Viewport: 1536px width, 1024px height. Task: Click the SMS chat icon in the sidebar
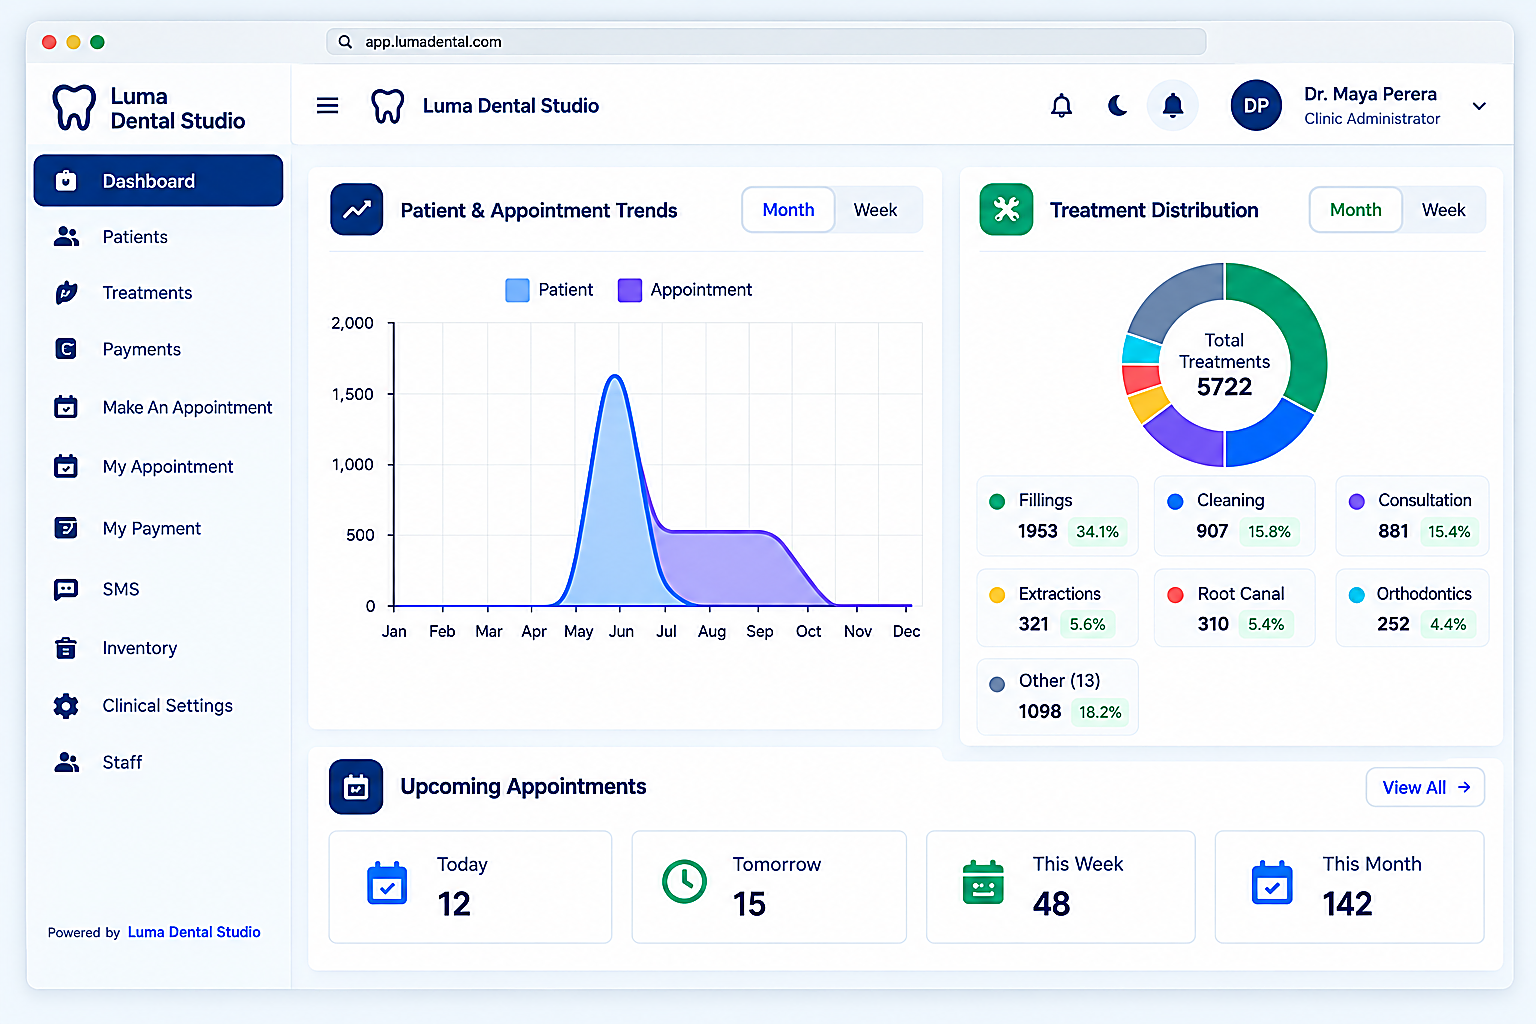[66, 589]
